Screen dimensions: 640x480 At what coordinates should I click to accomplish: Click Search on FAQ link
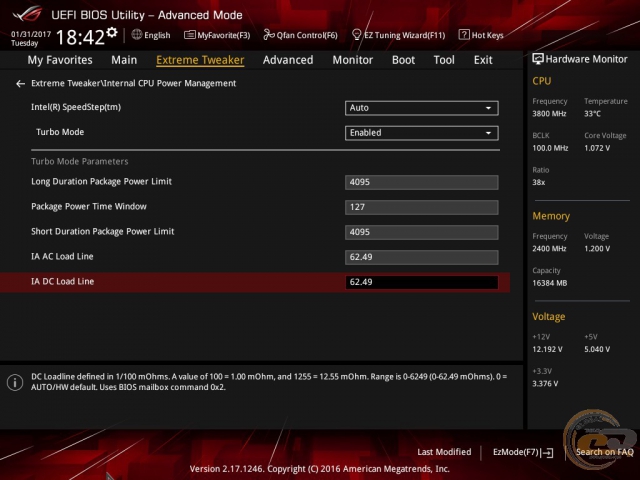[x=604, y=452]
